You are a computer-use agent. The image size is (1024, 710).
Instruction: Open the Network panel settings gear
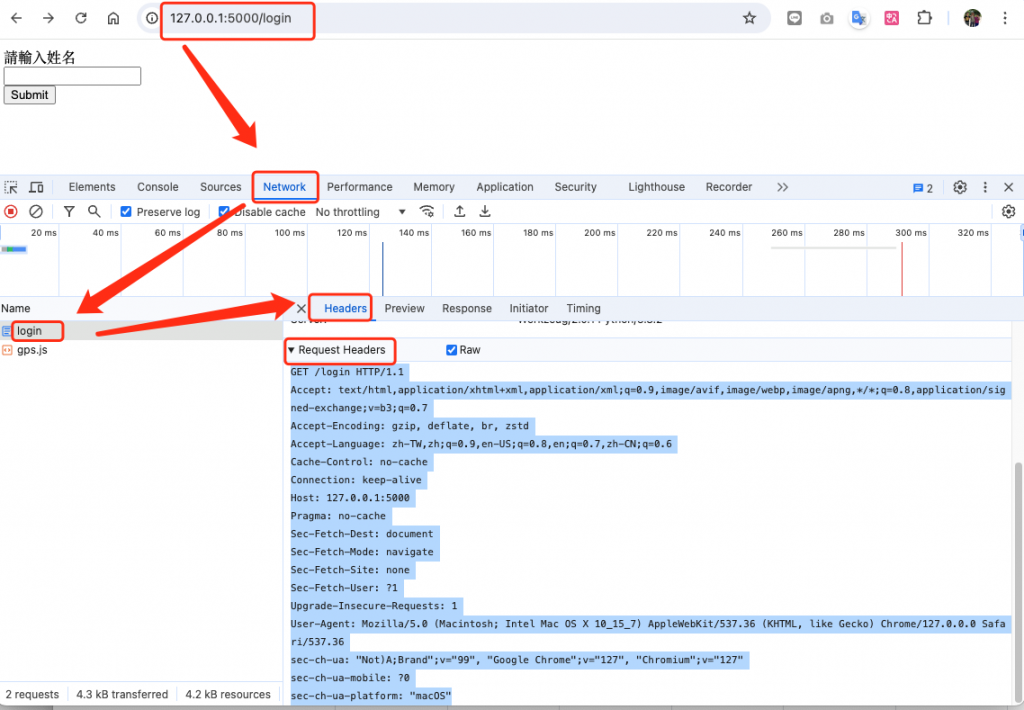[1008, 212]
